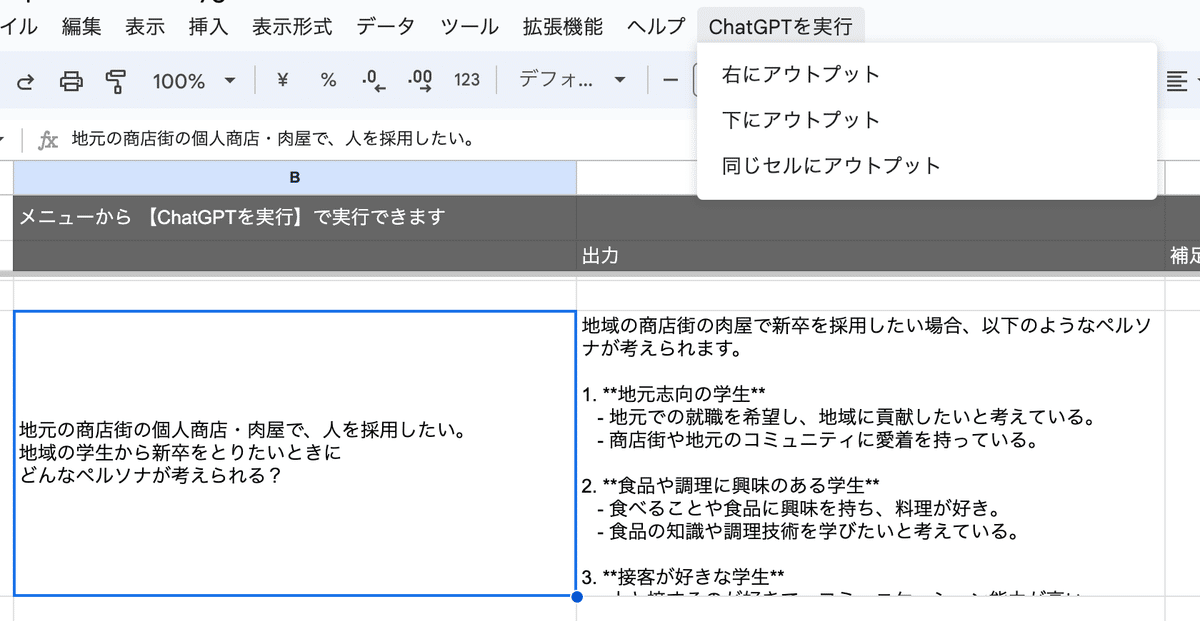The width and height of the screenshot is (1200, 621).
Task: Apply percent format
Action: click(x=328, y=80)
